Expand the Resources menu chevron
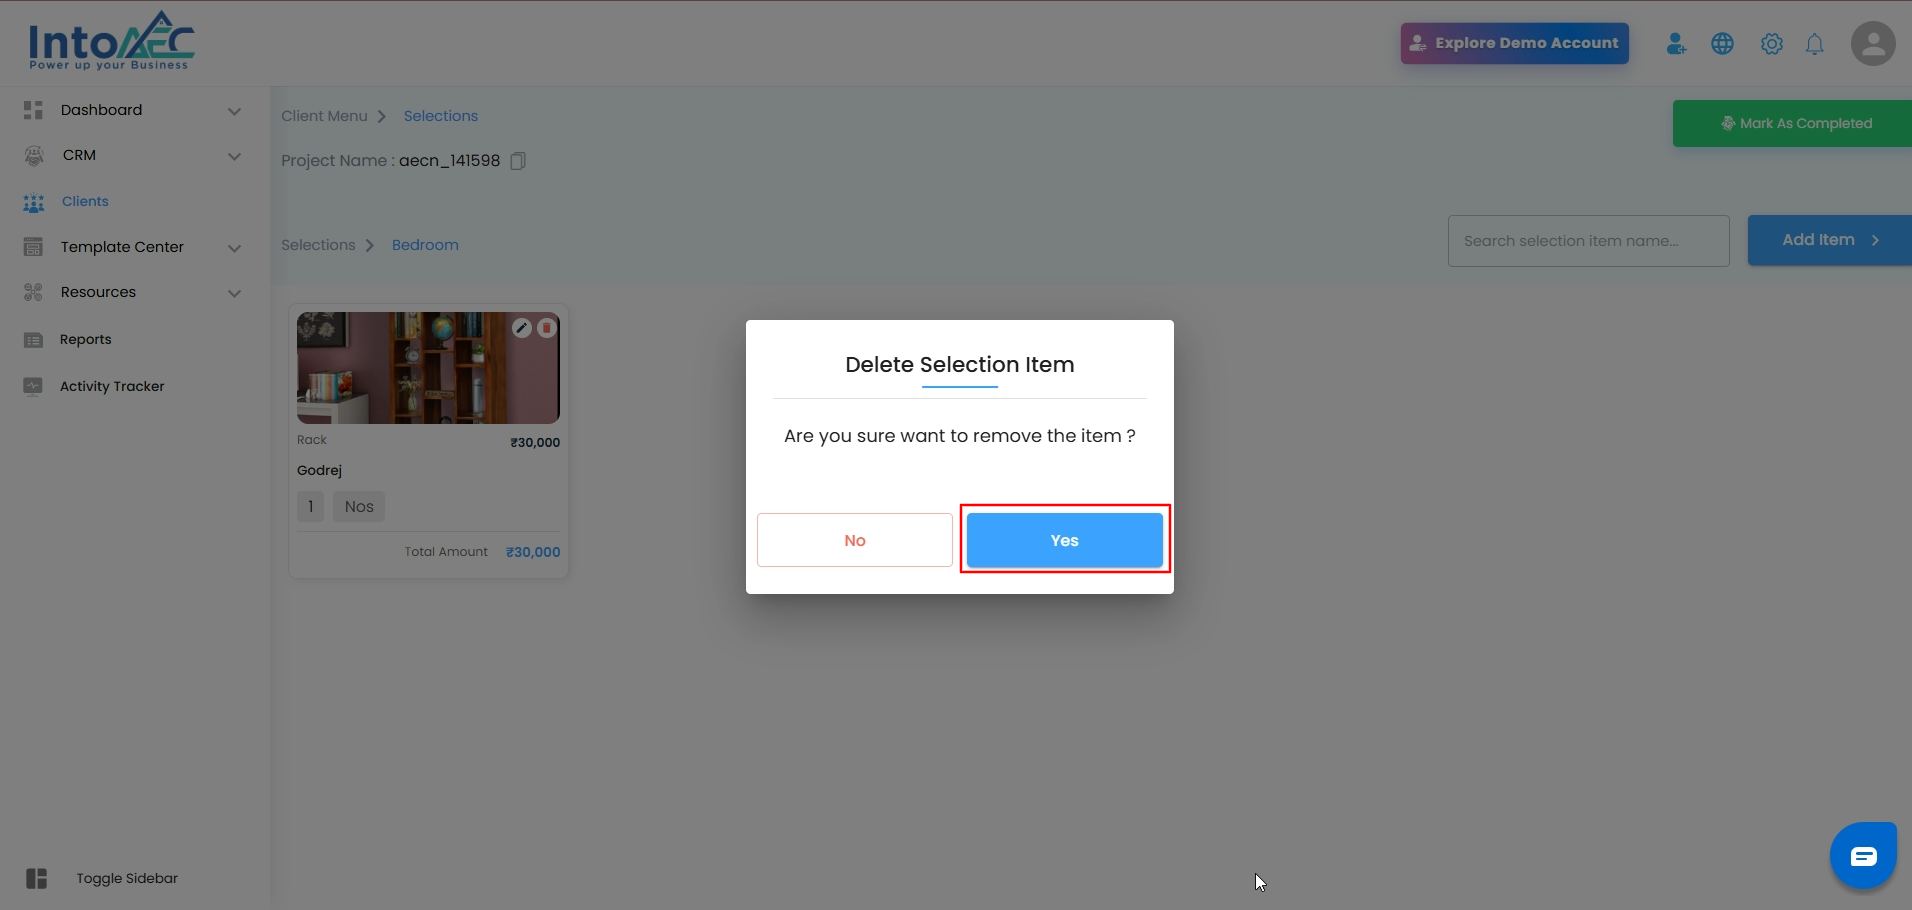Image resolution: width=1912 pixels, height=910 pixels. [x=234, y=293]
